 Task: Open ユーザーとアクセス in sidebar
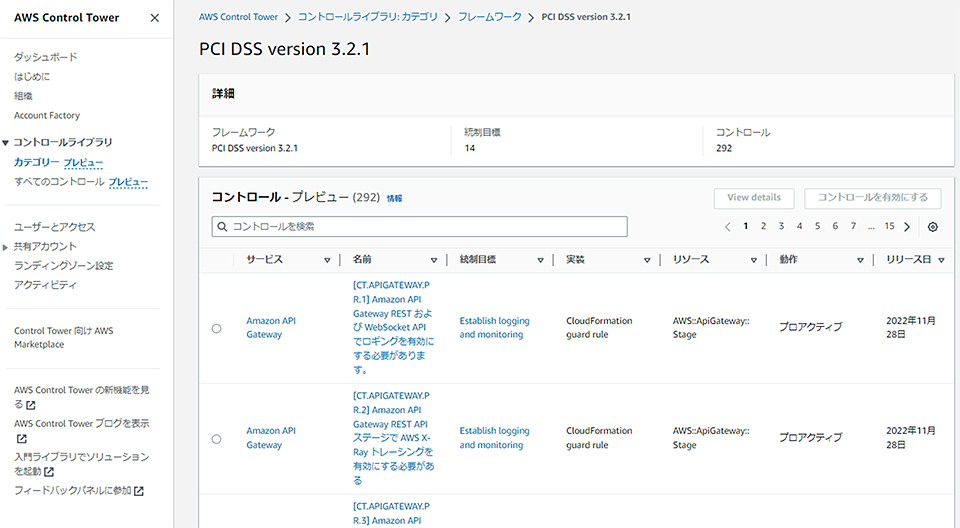click(54, 227)
